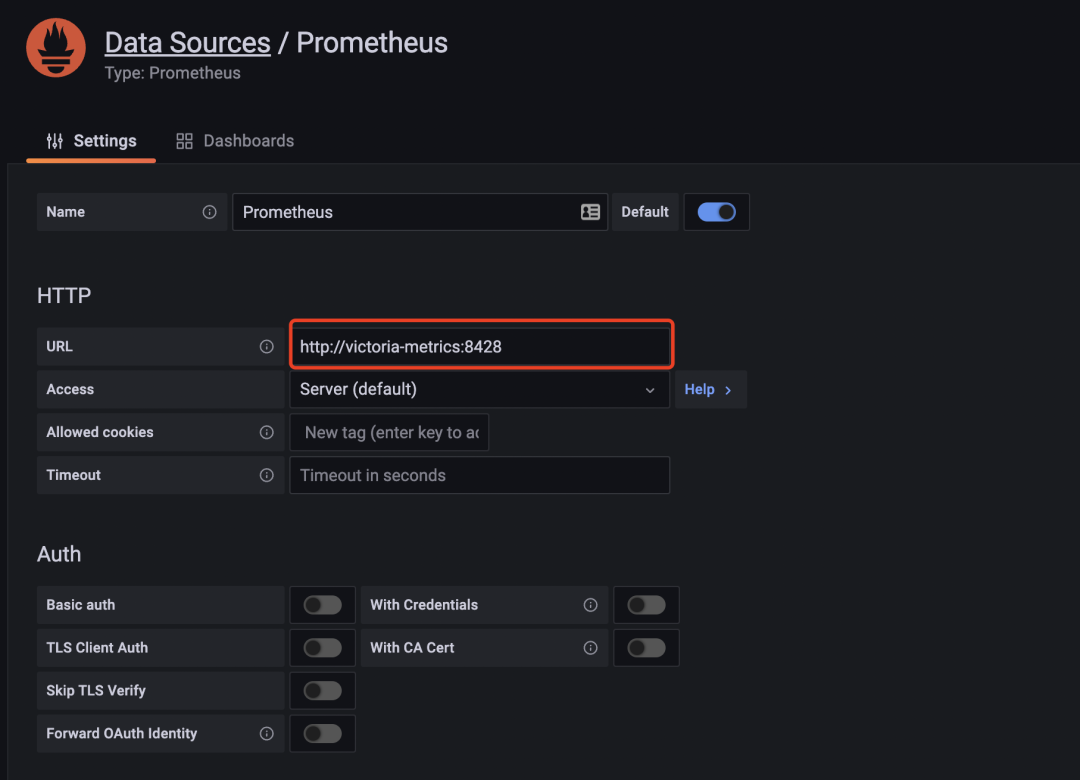Go to Data Sources breadcrumb link
The image size is (1080, 780).
(x=188, y=43)
